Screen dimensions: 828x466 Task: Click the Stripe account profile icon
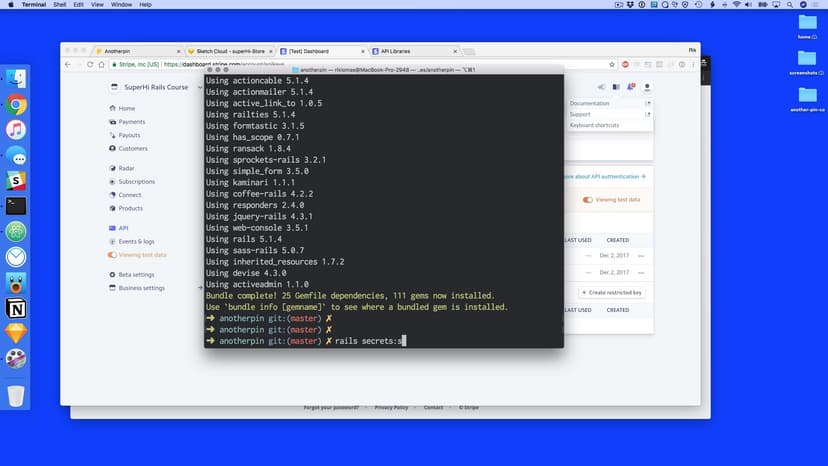(x=647, y=87)
